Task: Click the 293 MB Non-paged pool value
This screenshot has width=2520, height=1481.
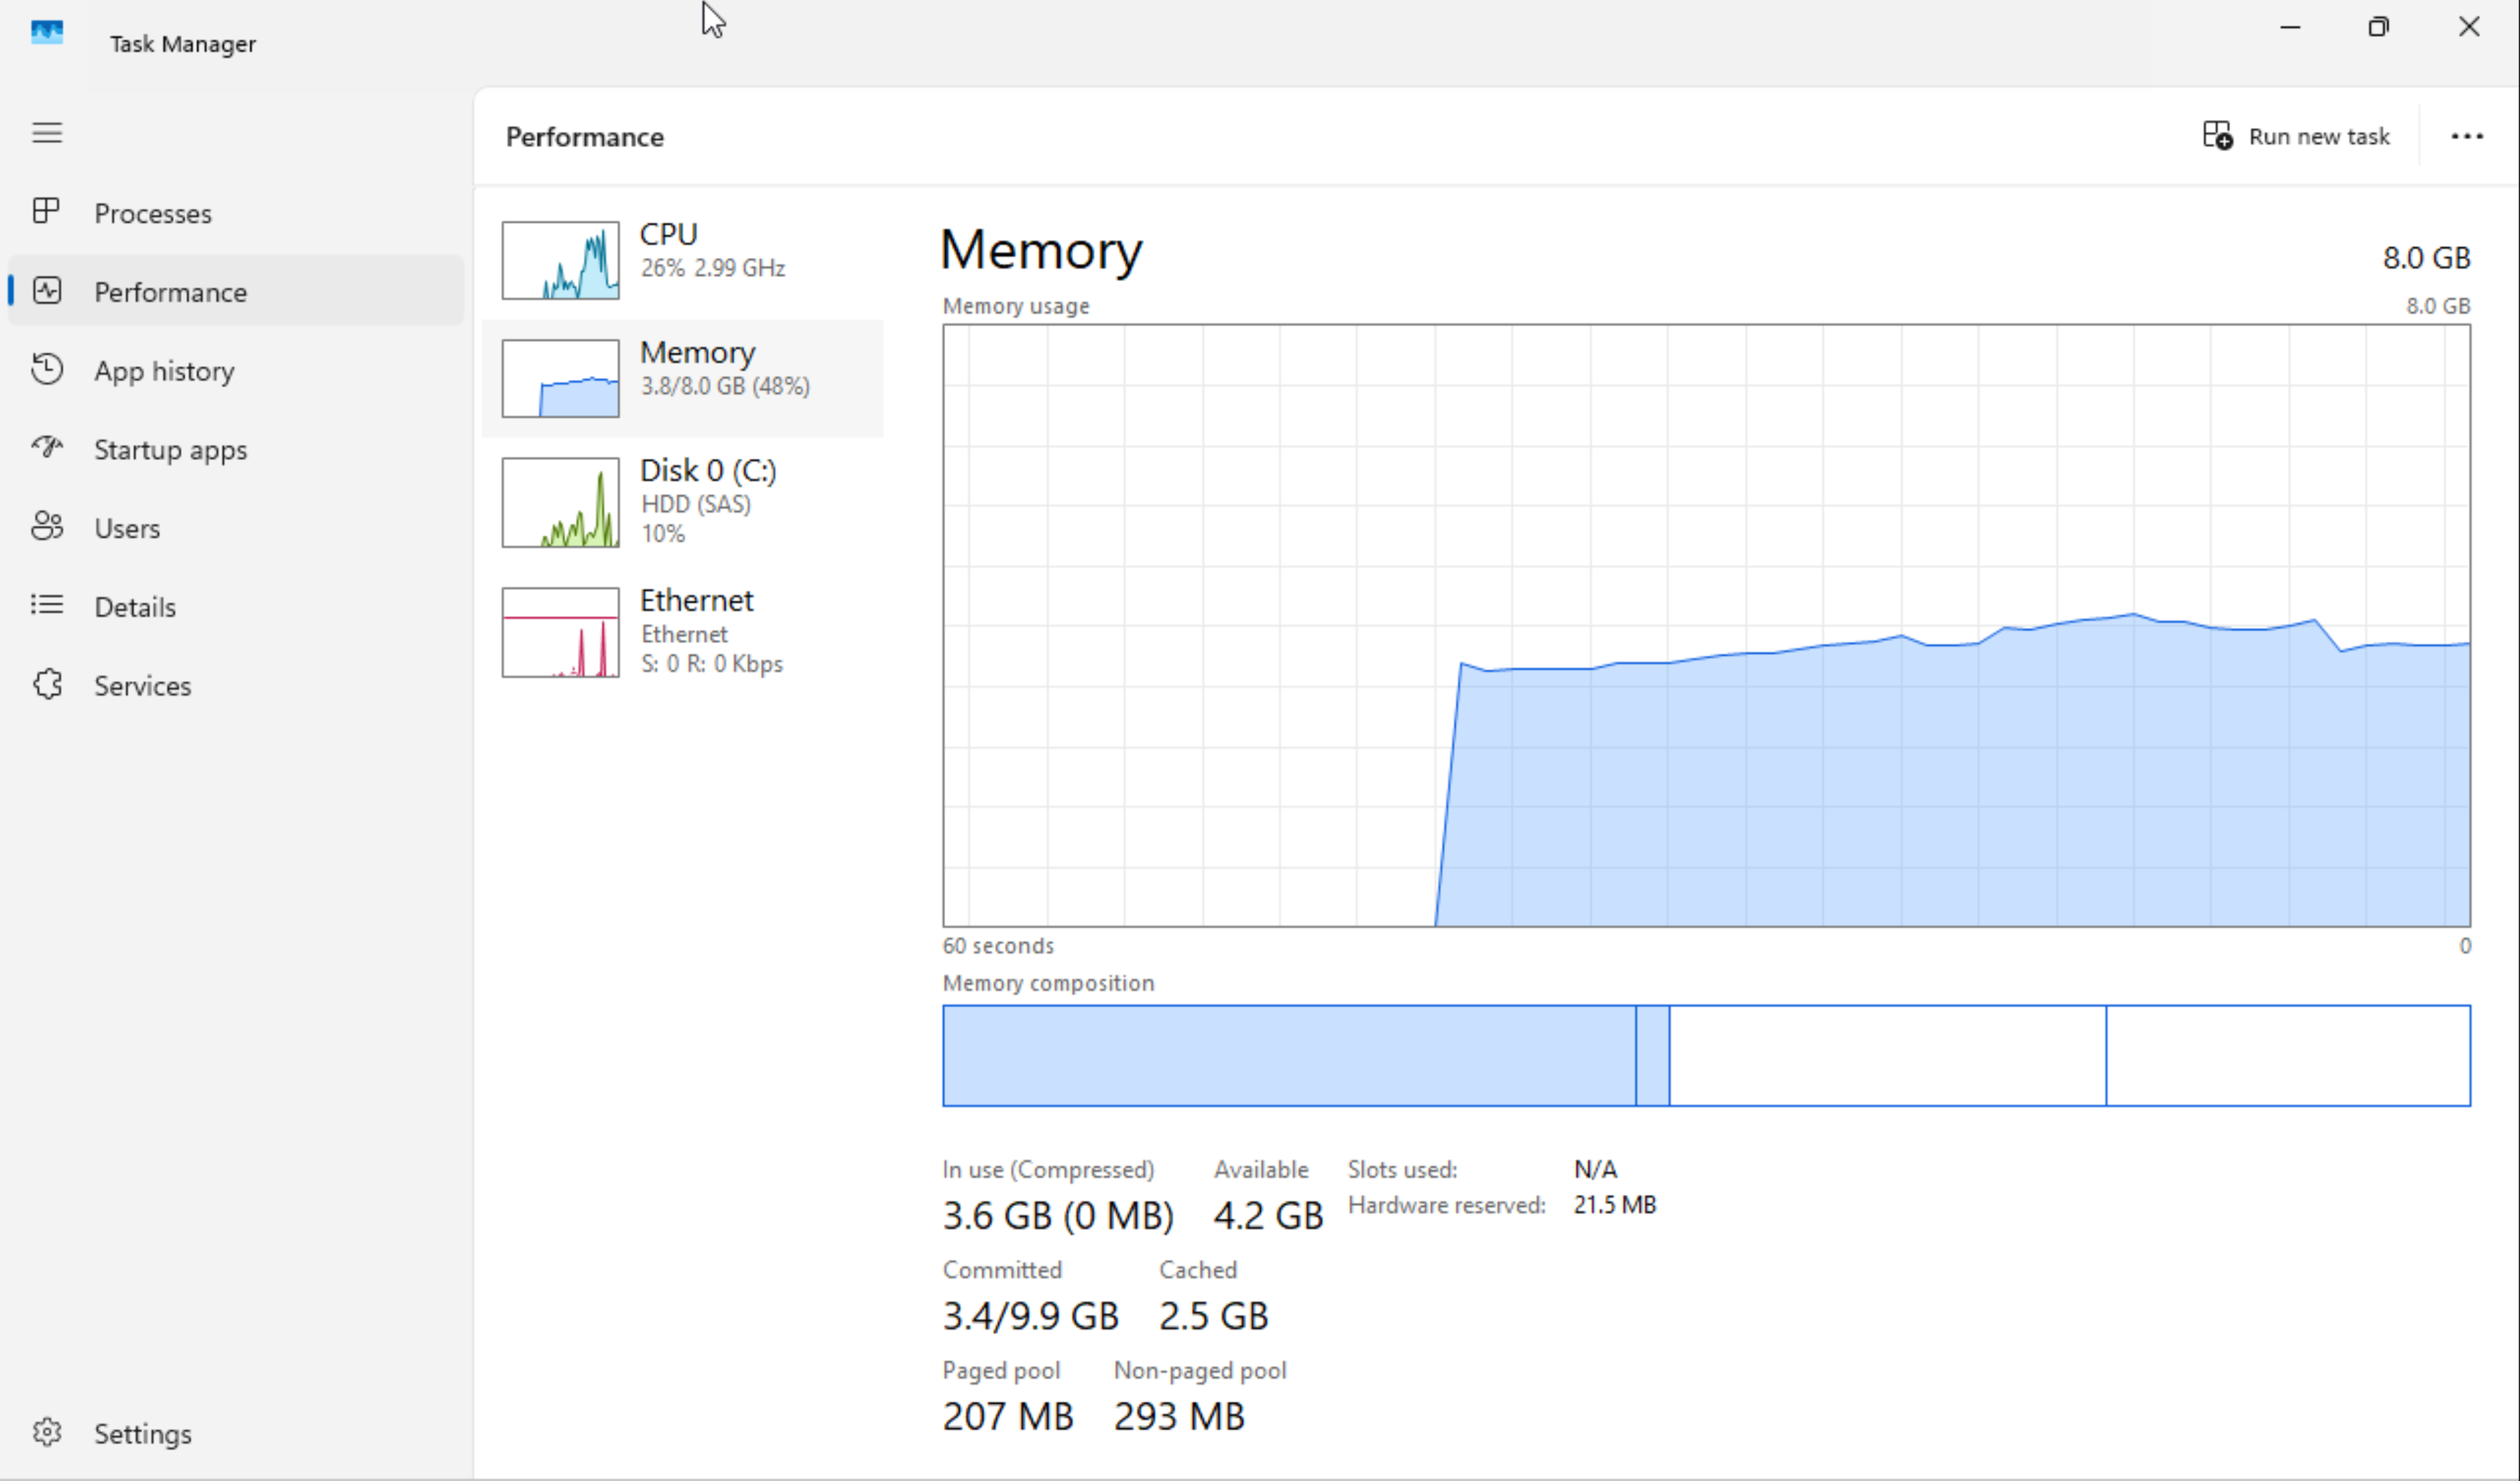Action: pos(1179,1416)
